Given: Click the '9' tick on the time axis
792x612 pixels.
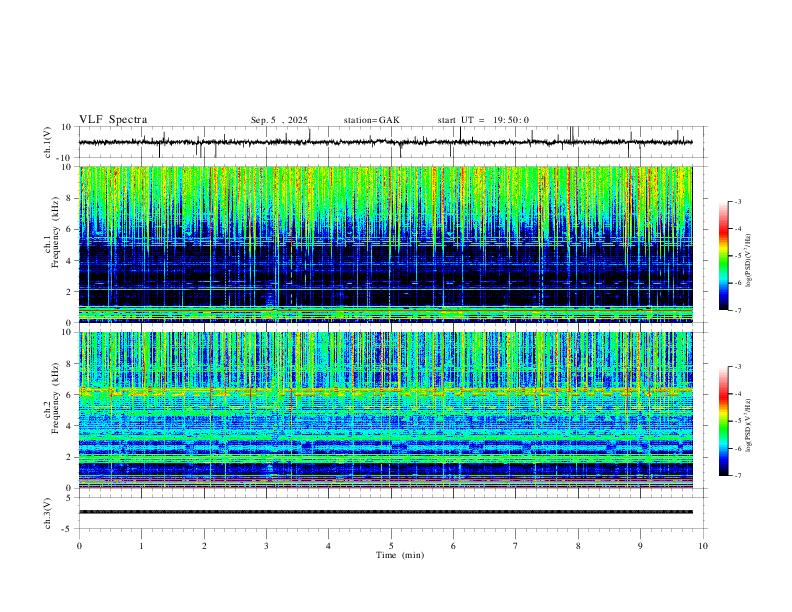Looking at the screenshot, I should click(x=640, y=546).
